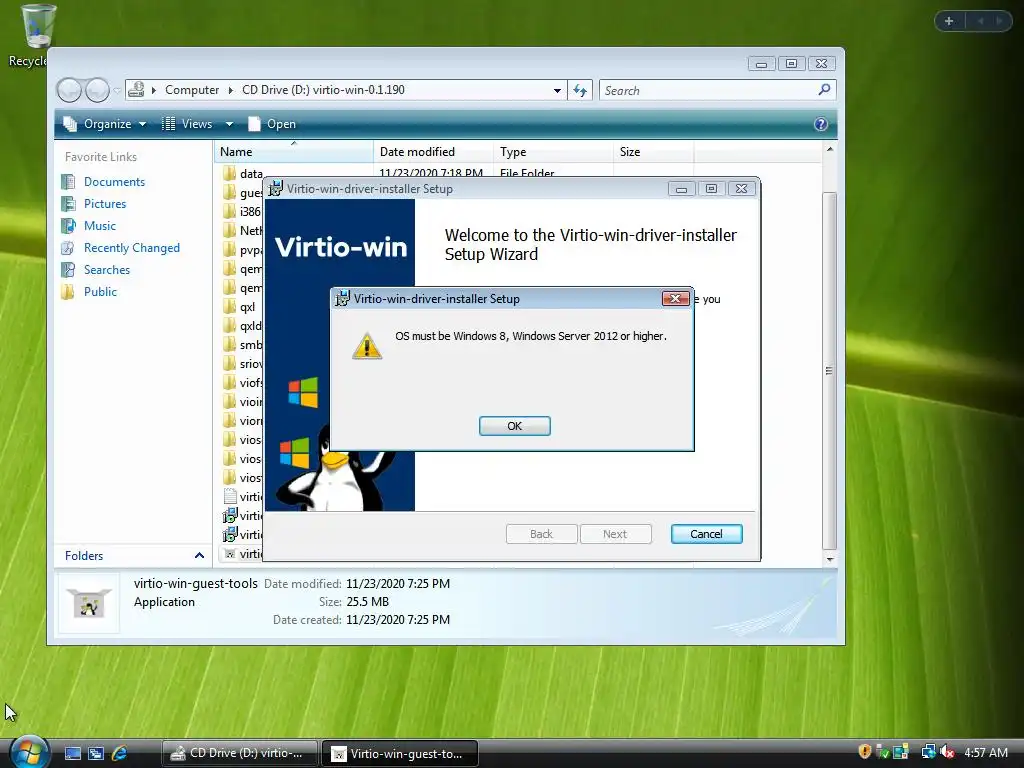
Task: Select the qxl folder icon
Action: coord(229,306)
